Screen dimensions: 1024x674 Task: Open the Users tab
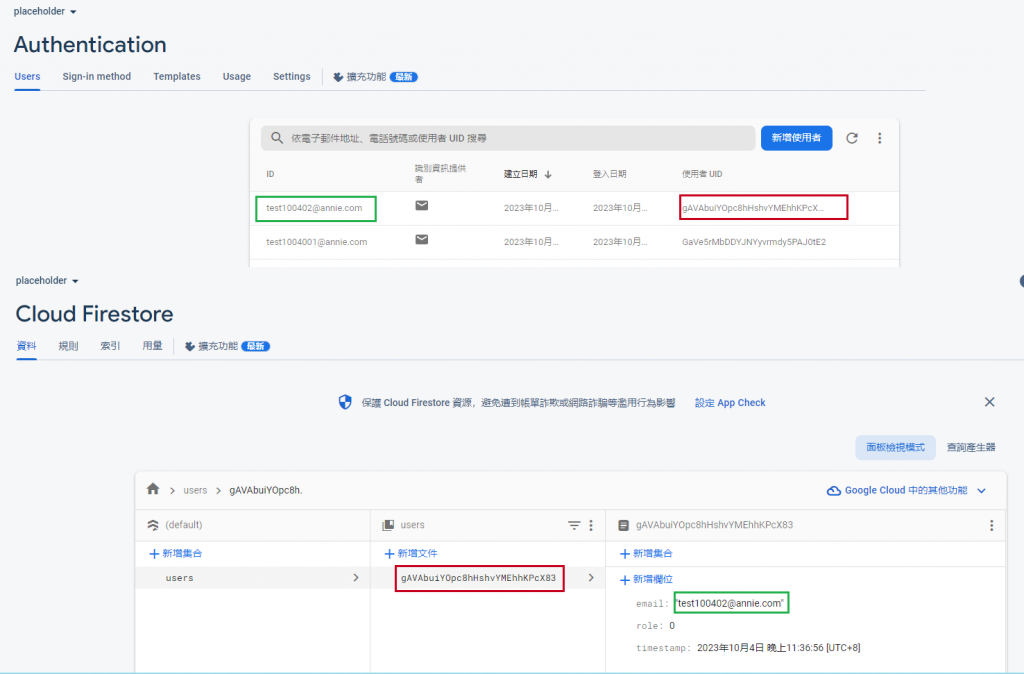[x=27, y=76]
